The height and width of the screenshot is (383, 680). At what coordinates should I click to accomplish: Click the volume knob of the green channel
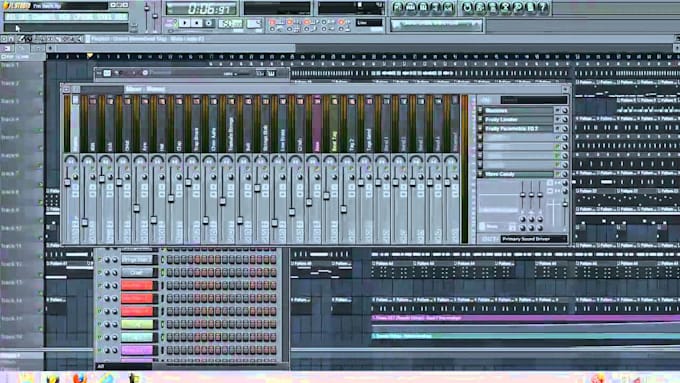click(115, 324)
